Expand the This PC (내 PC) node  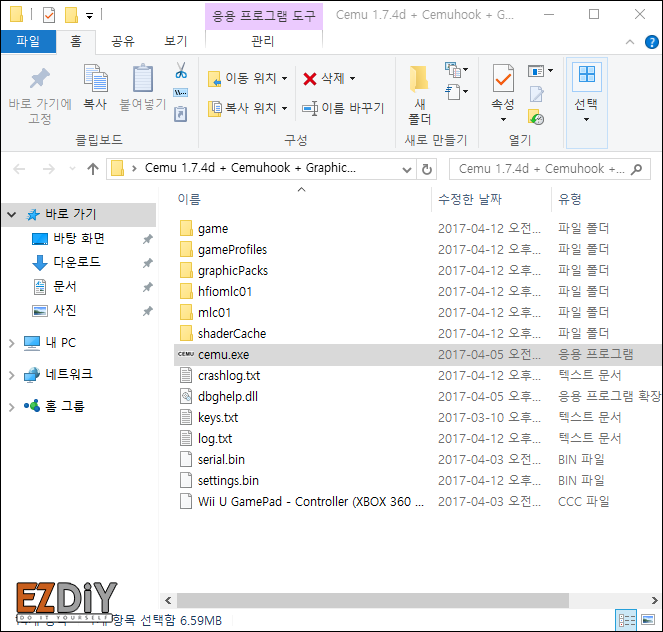coord(12,343)
